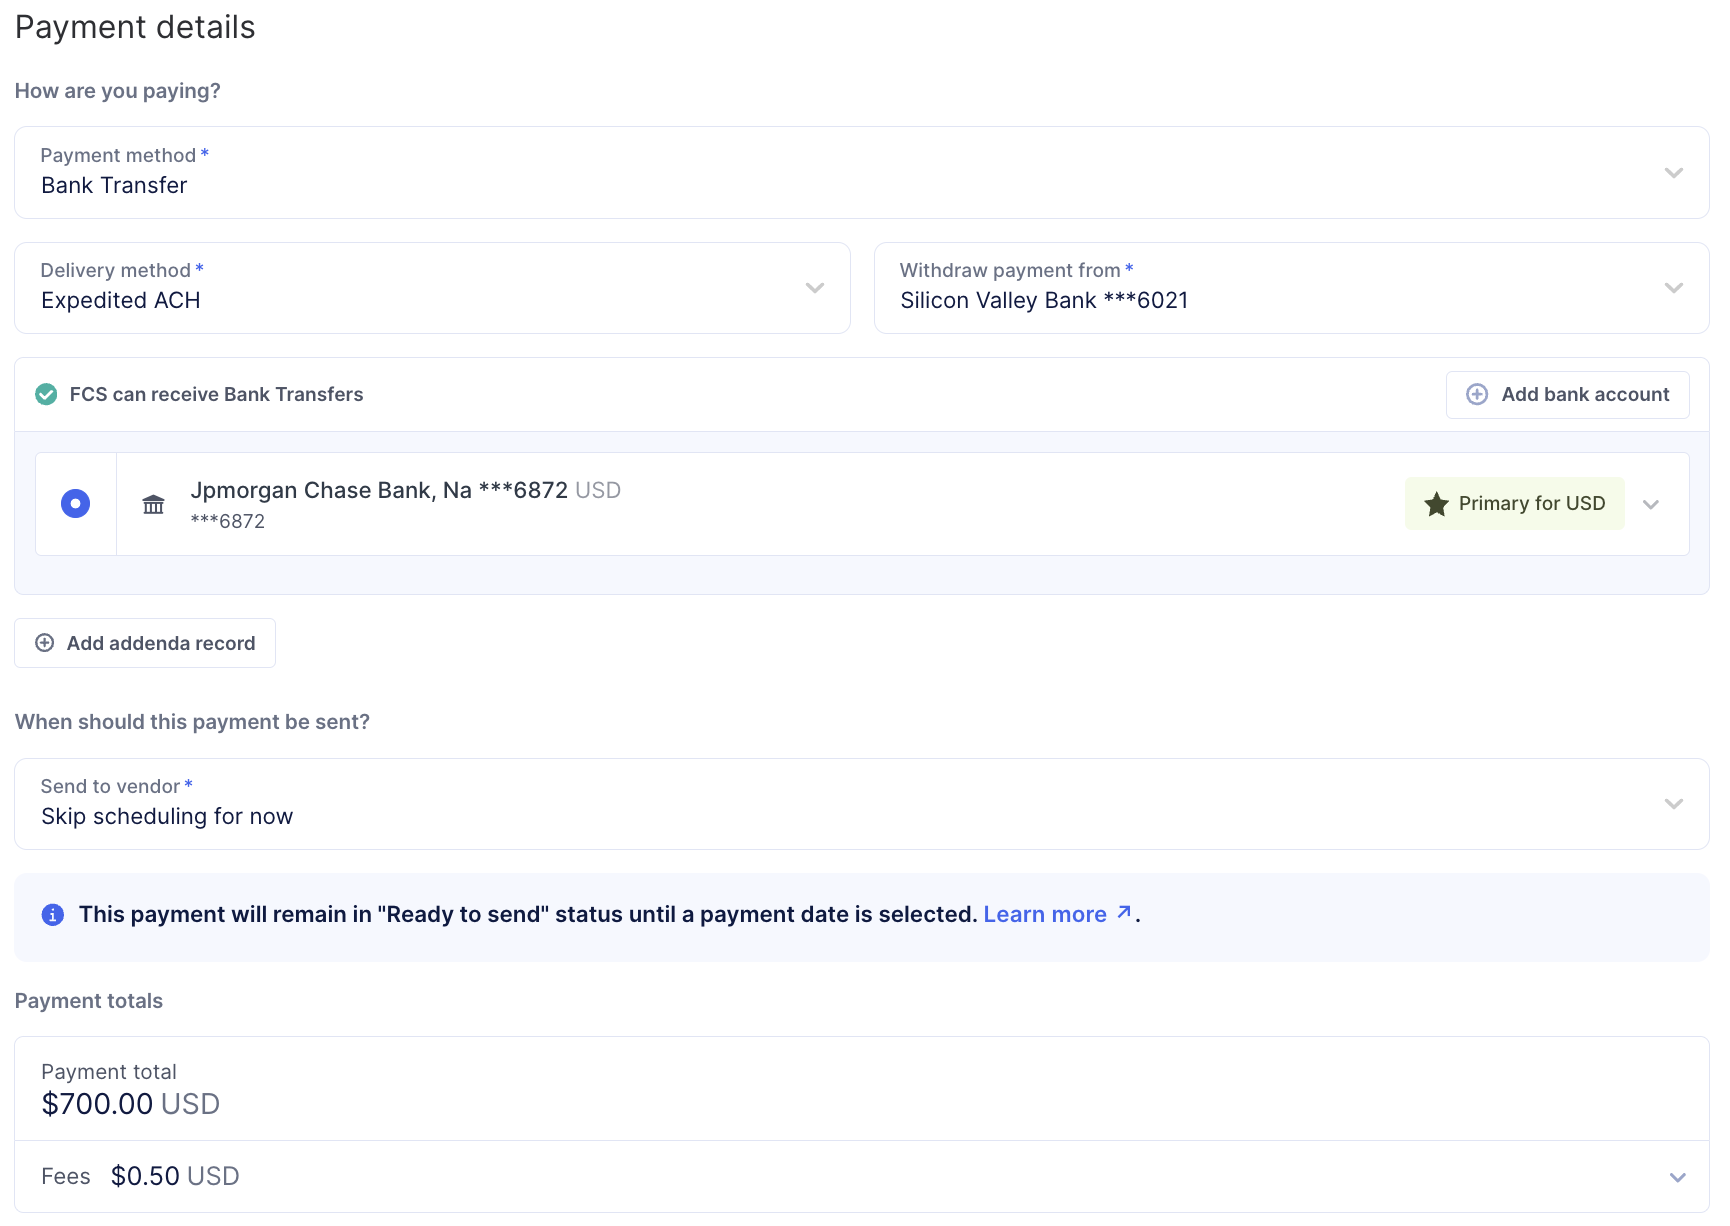Image resolution: width=1730 pixels, height=1226 pixels.
Task: Open the Send to vendor dropdown
Action: tap(861, 804)
